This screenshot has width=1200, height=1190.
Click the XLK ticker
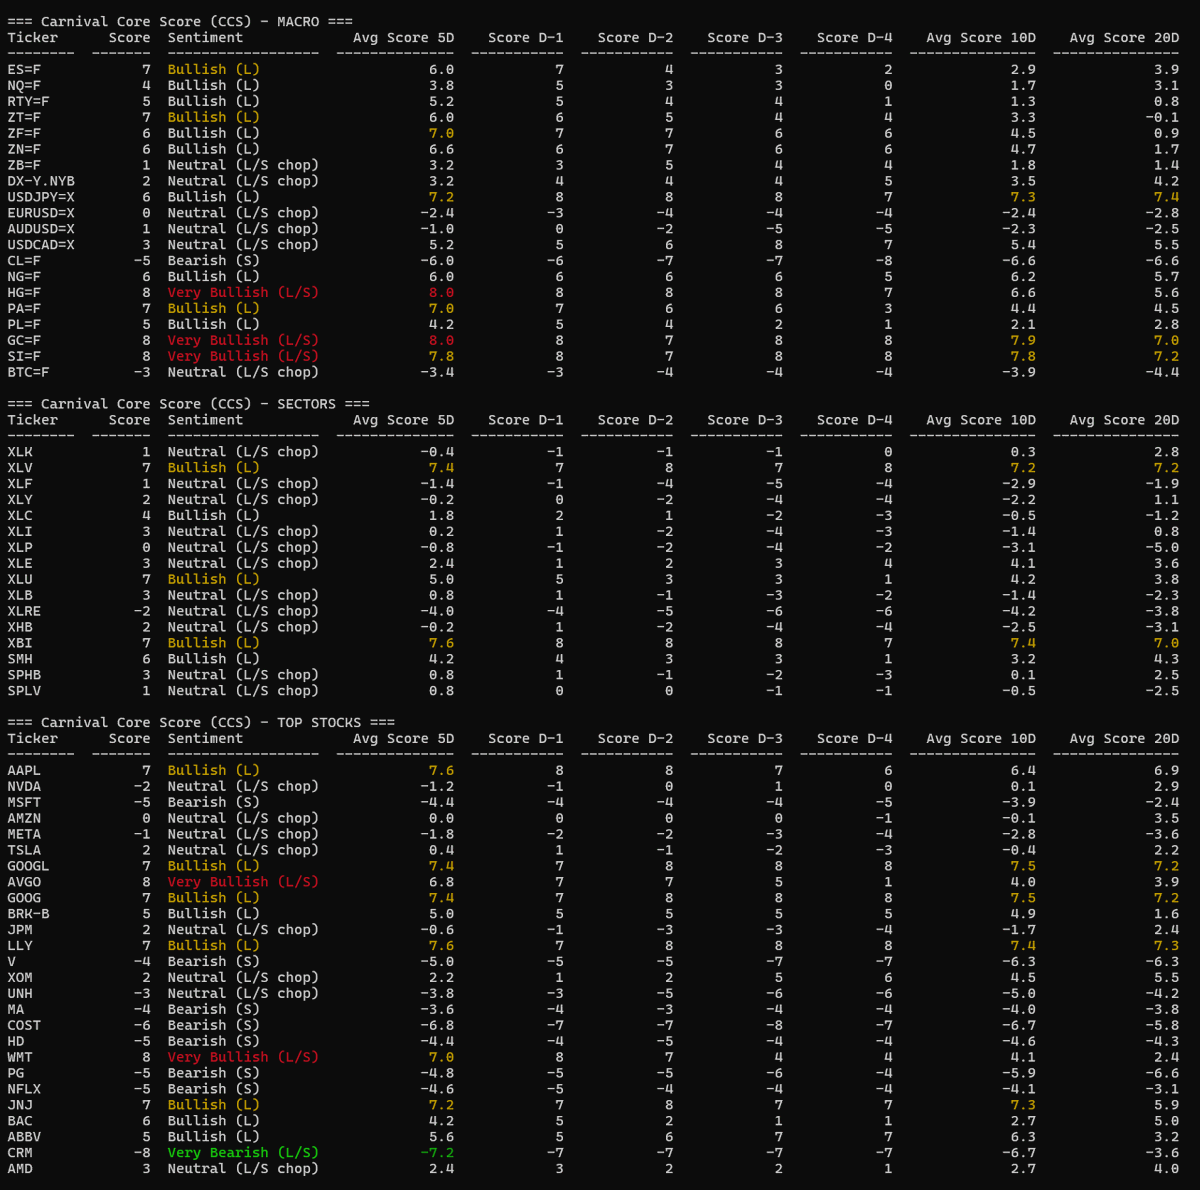(x=20, y=452)
